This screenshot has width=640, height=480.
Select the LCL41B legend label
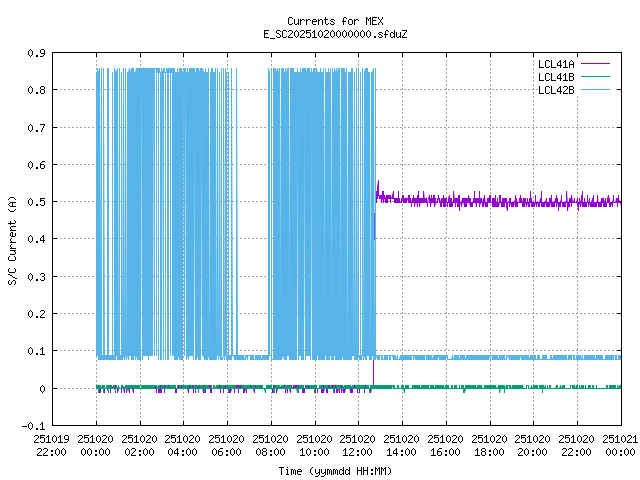[x=556, y=76]
